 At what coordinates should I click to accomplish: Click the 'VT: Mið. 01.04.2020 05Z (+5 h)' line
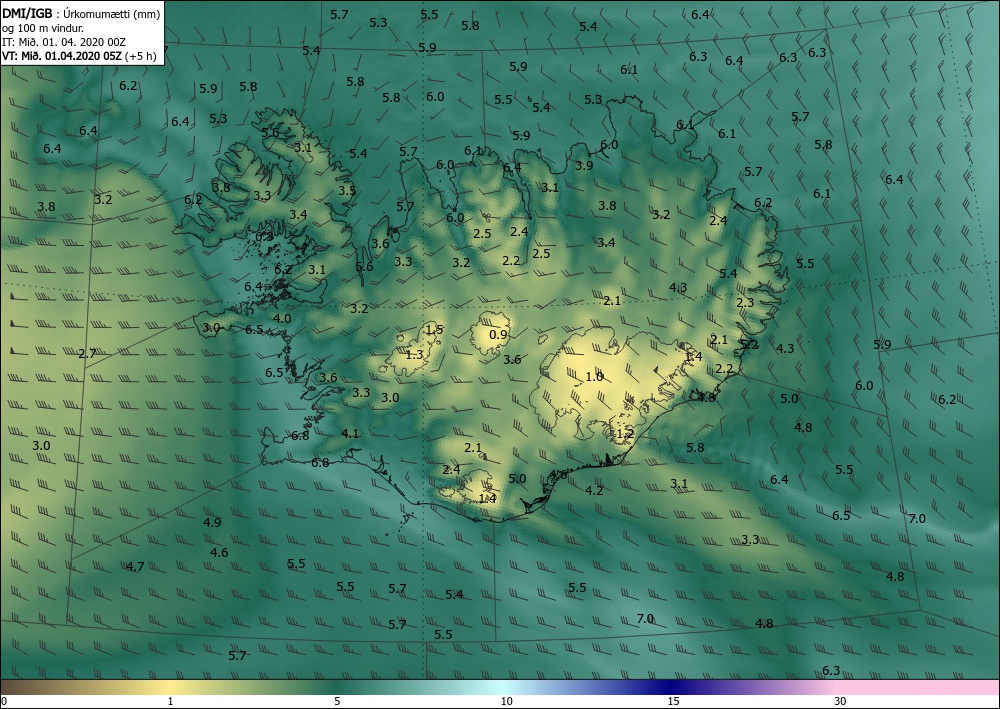click(79, 56)
